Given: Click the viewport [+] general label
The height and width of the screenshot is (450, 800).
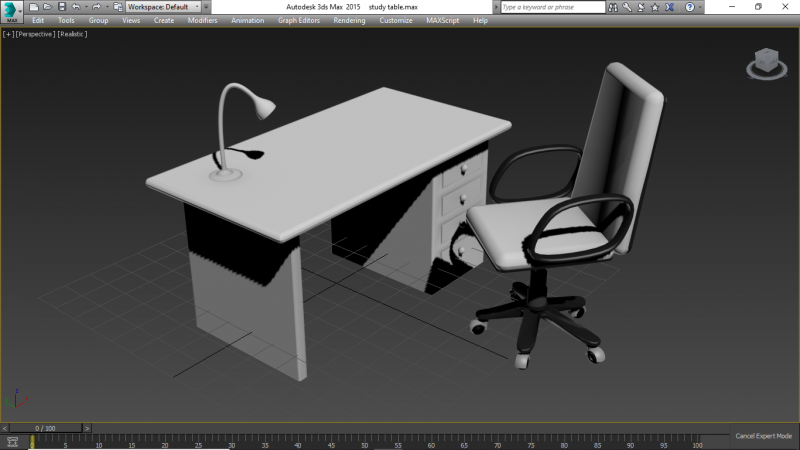Looking at the screenshot, I should point(8,34).
